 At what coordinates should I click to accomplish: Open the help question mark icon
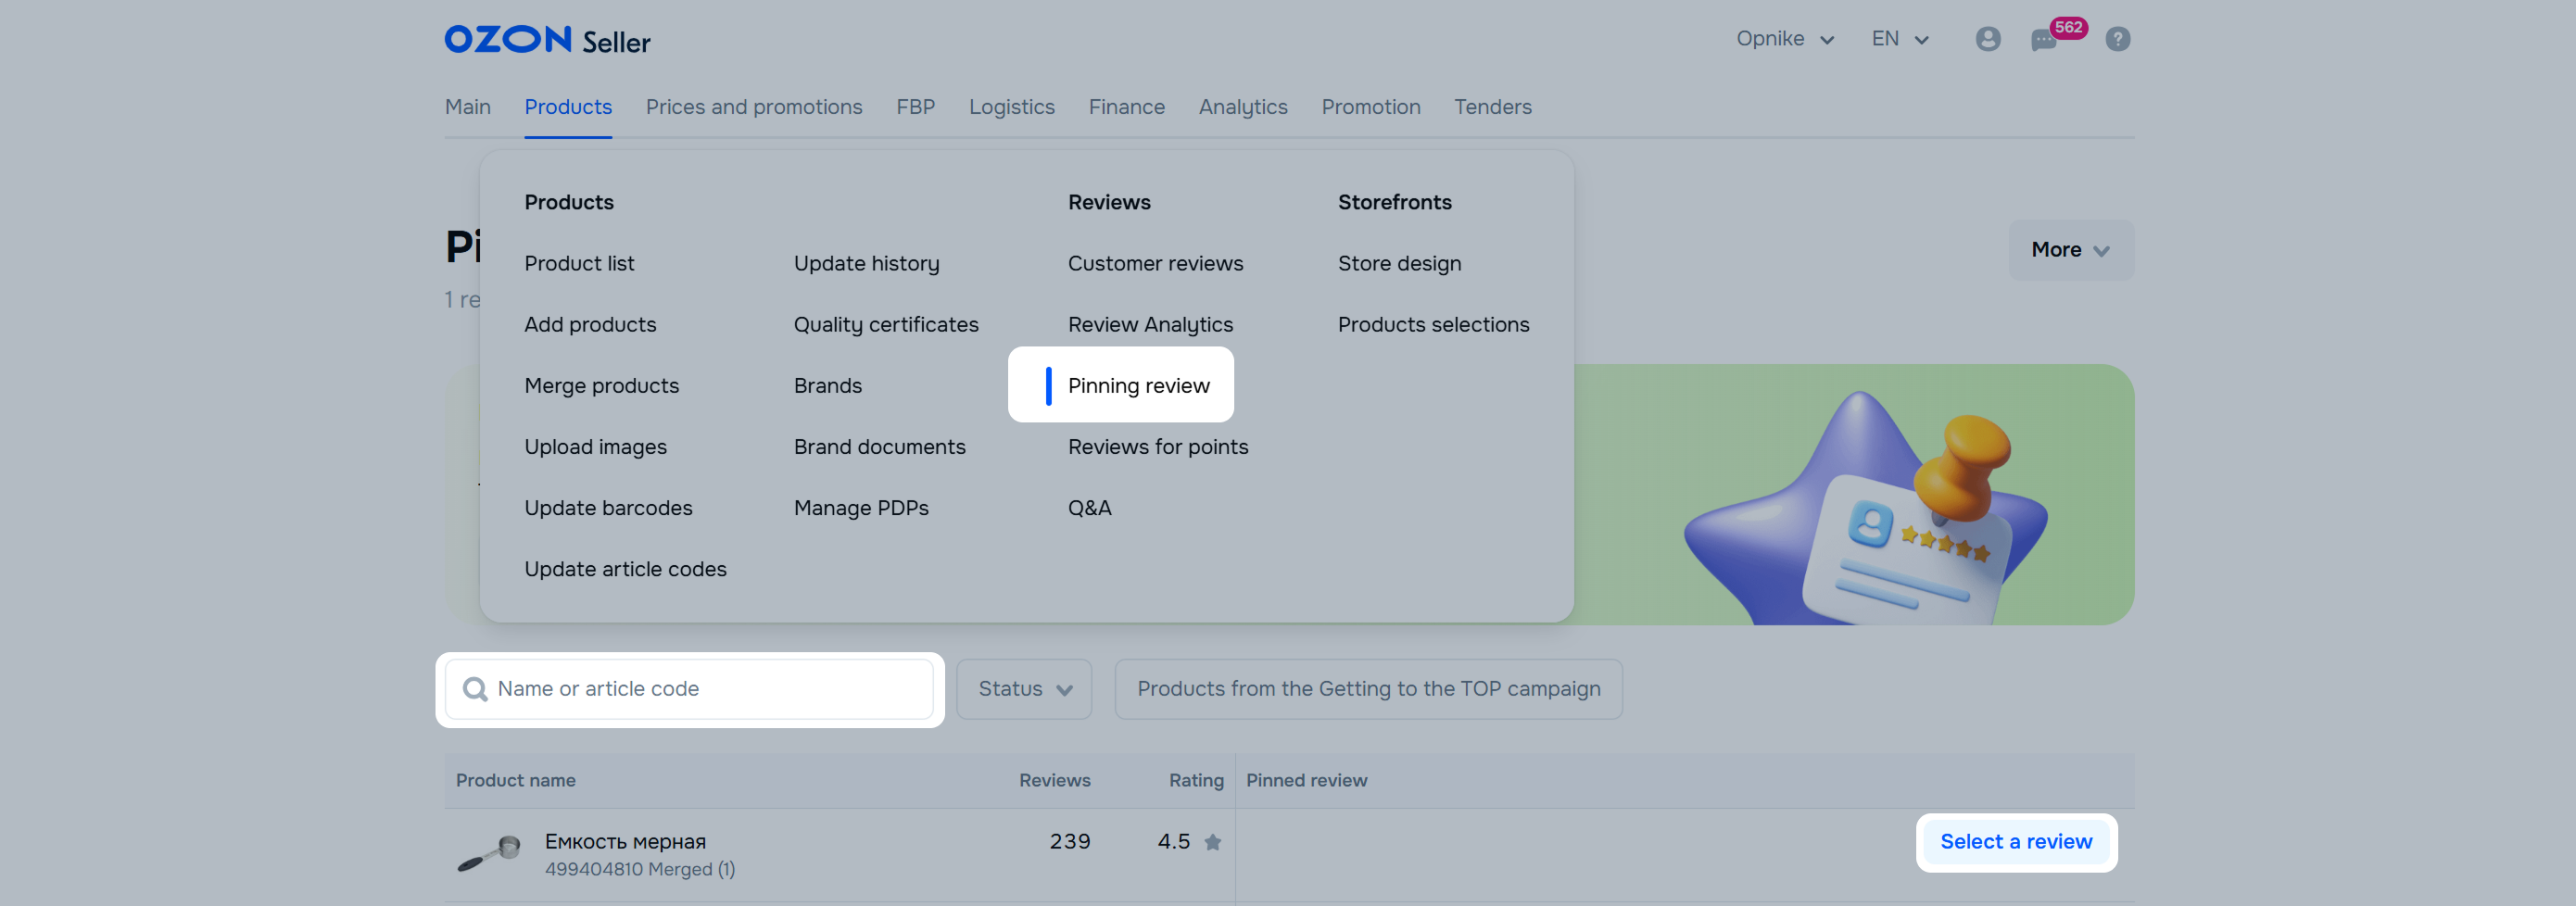pyautogui.click(x=2117, y=39)
